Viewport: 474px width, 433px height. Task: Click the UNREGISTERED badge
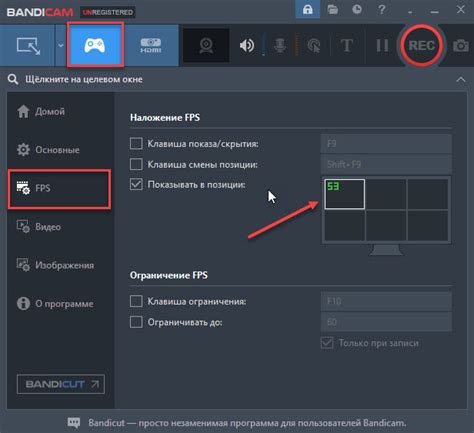point(107,12)
